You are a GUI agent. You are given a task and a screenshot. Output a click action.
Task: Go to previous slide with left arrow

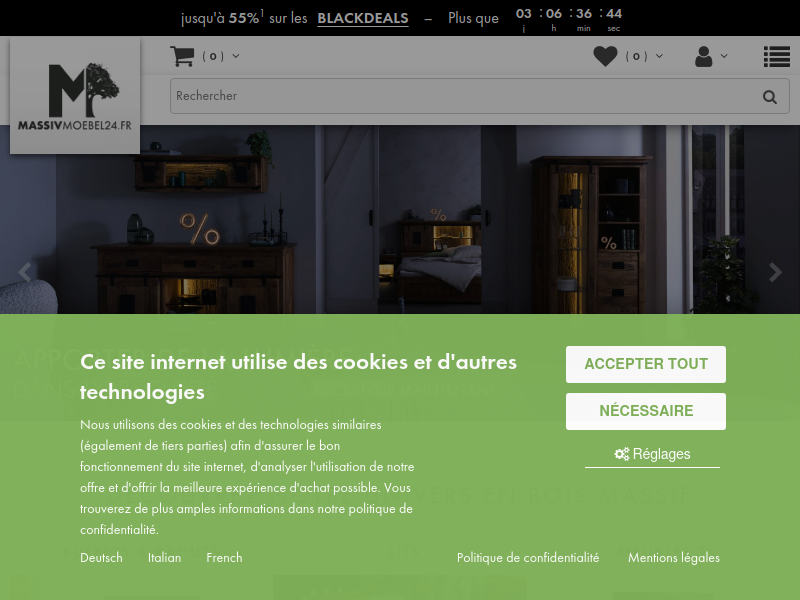24,271
